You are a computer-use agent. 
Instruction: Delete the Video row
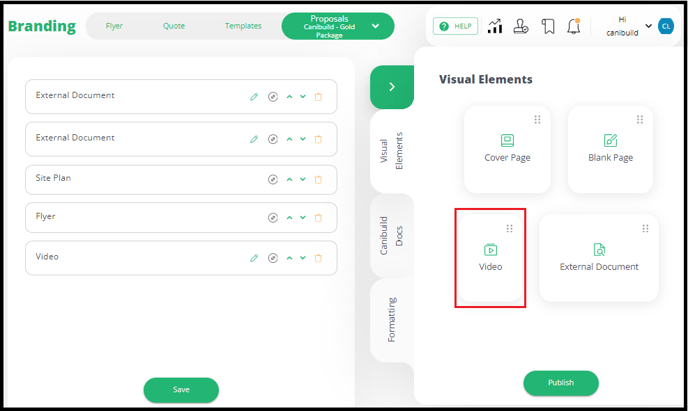(x=319, y=258)
